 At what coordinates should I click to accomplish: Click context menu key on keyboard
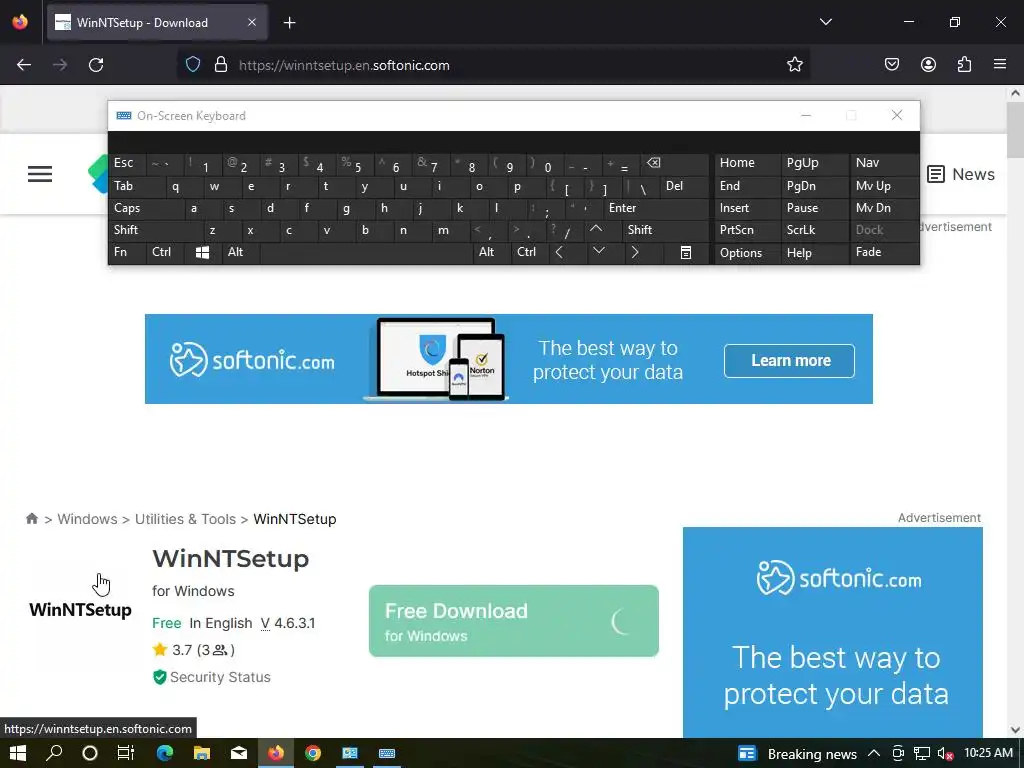coord(686,253)
